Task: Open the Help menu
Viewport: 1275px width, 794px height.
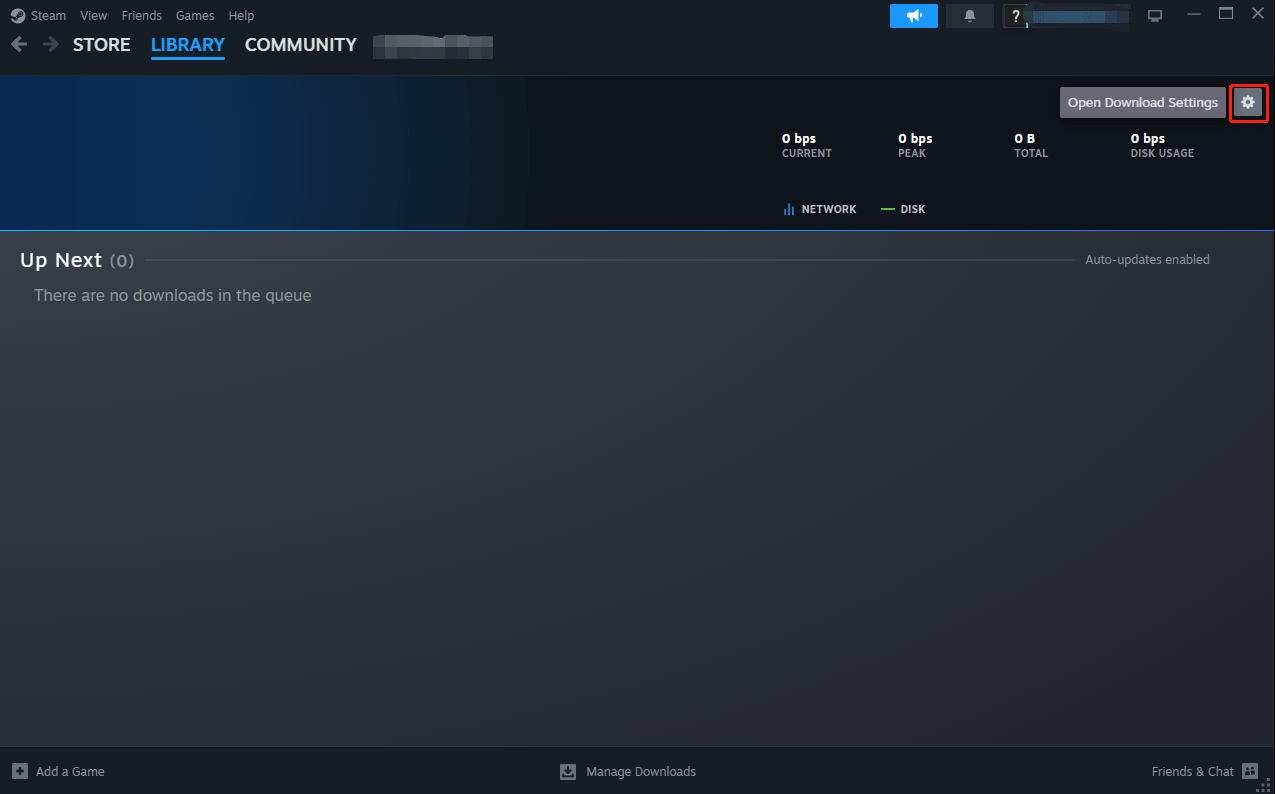Action: point(241,16)
